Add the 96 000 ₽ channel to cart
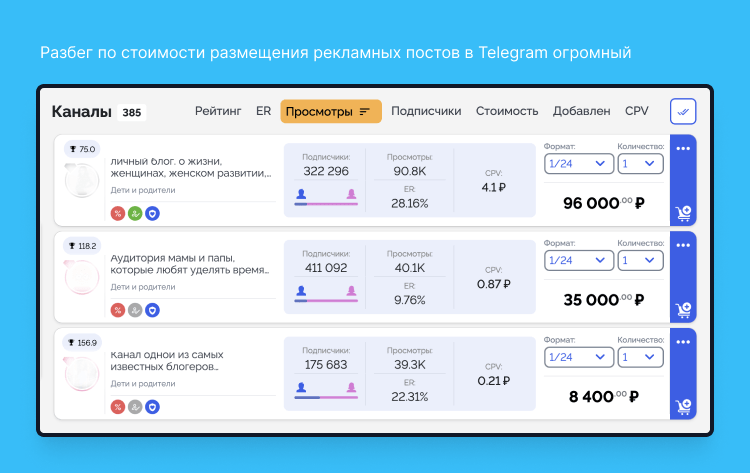Image resolution: width=750 pixels, height=473 pixels. click(683, 213)
